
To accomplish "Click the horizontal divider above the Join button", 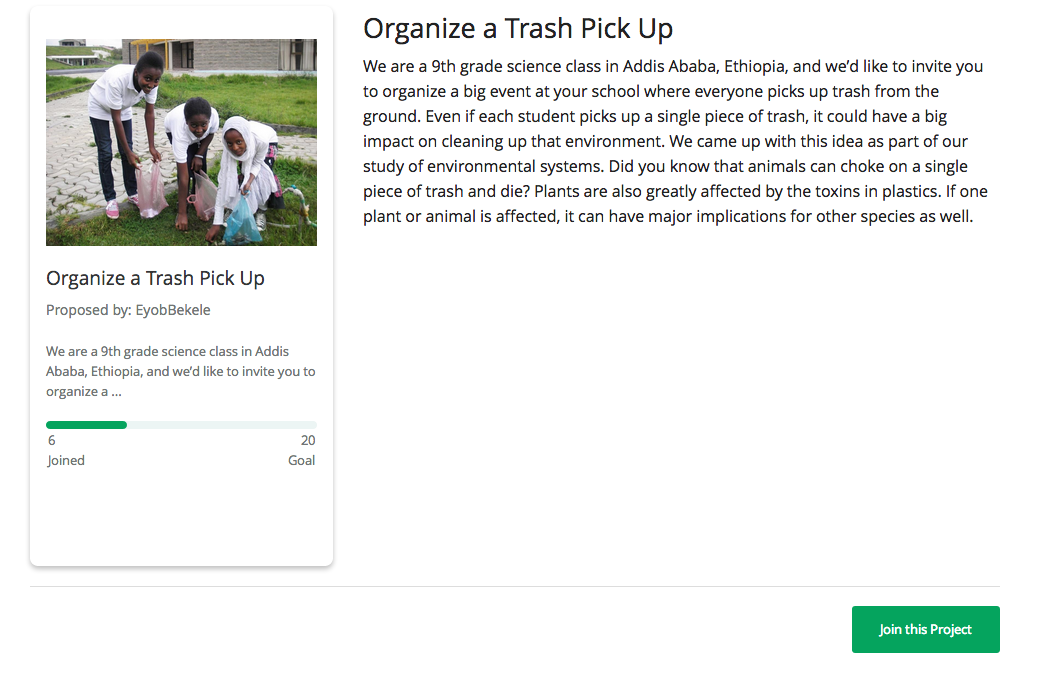I will tap(515, 586).
